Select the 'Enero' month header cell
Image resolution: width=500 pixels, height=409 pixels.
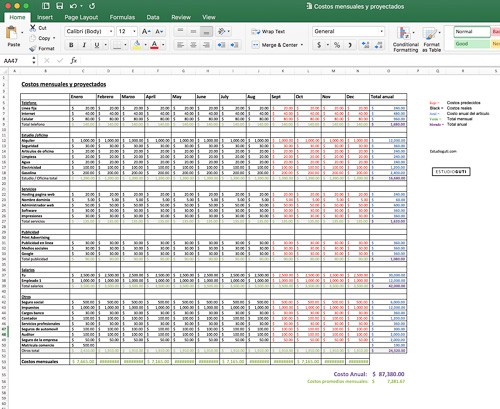(83, 97)
